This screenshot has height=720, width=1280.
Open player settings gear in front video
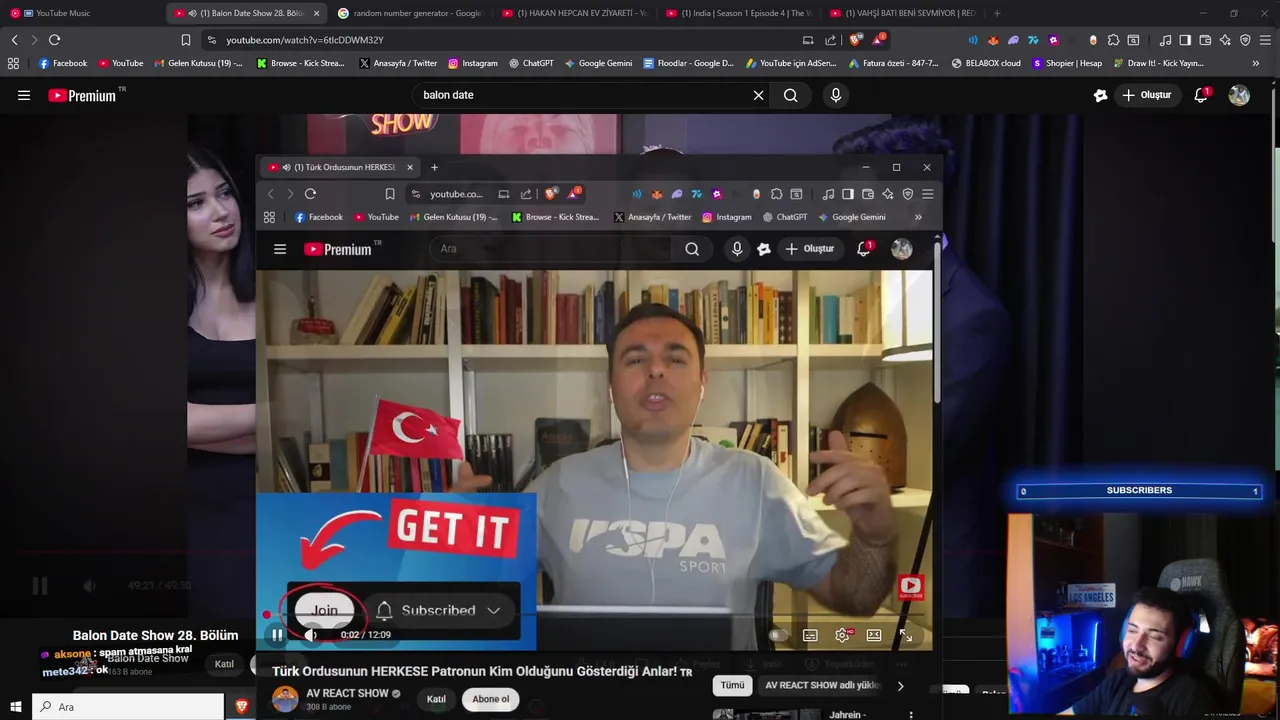842,635
